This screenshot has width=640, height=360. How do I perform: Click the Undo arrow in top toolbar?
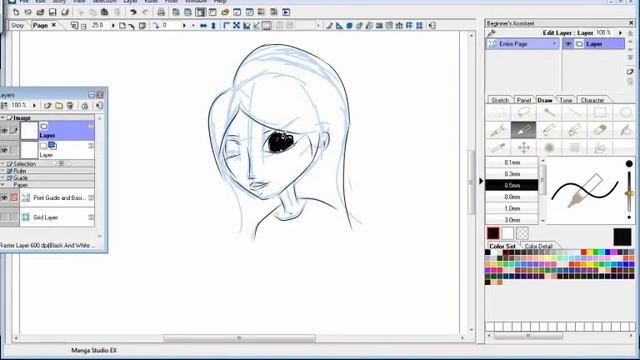133,12
